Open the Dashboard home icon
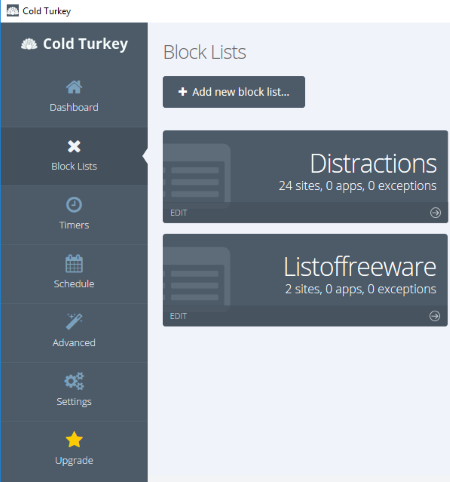 point(74,87)
